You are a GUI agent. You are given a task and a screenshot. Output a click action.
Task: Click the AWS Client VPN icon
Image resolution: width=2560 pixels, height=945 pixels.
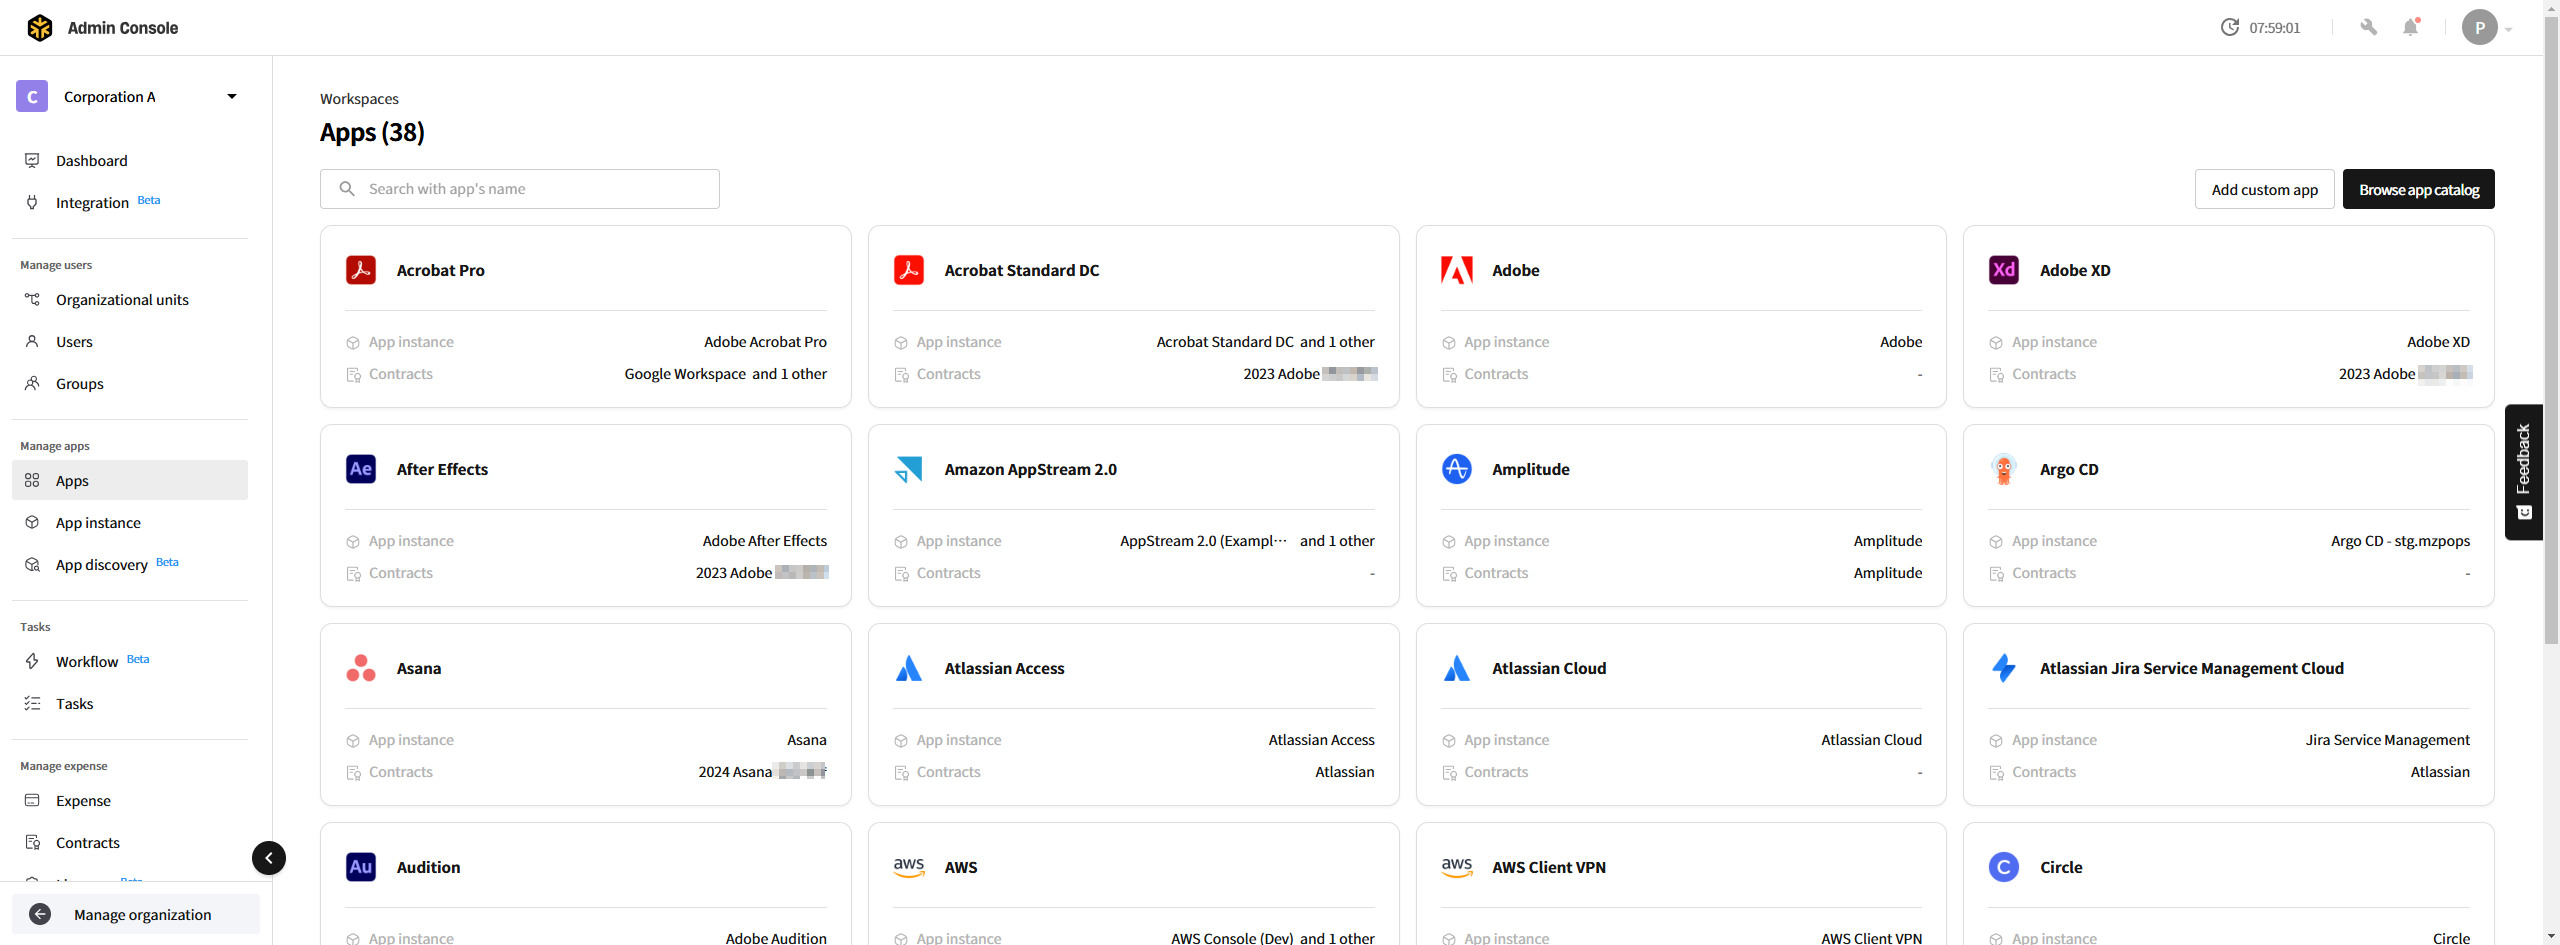click(x=1457, y=867)
